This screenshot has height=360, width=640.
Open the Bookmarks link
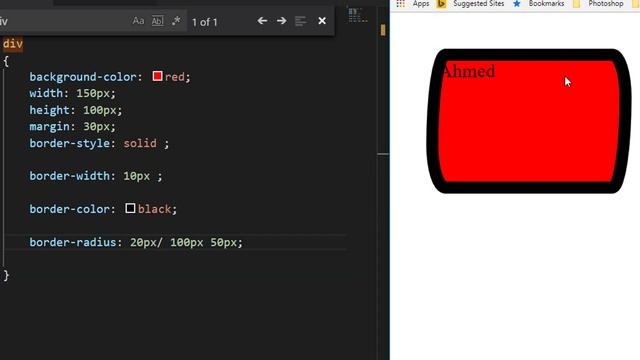546,4
